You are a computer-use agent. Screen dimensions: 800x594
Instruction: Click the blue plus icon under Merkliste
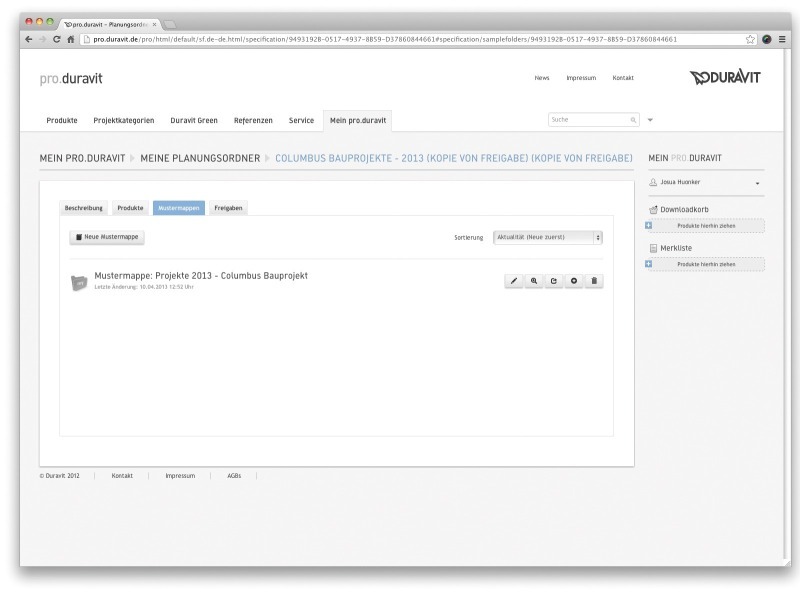click(650, 264)
